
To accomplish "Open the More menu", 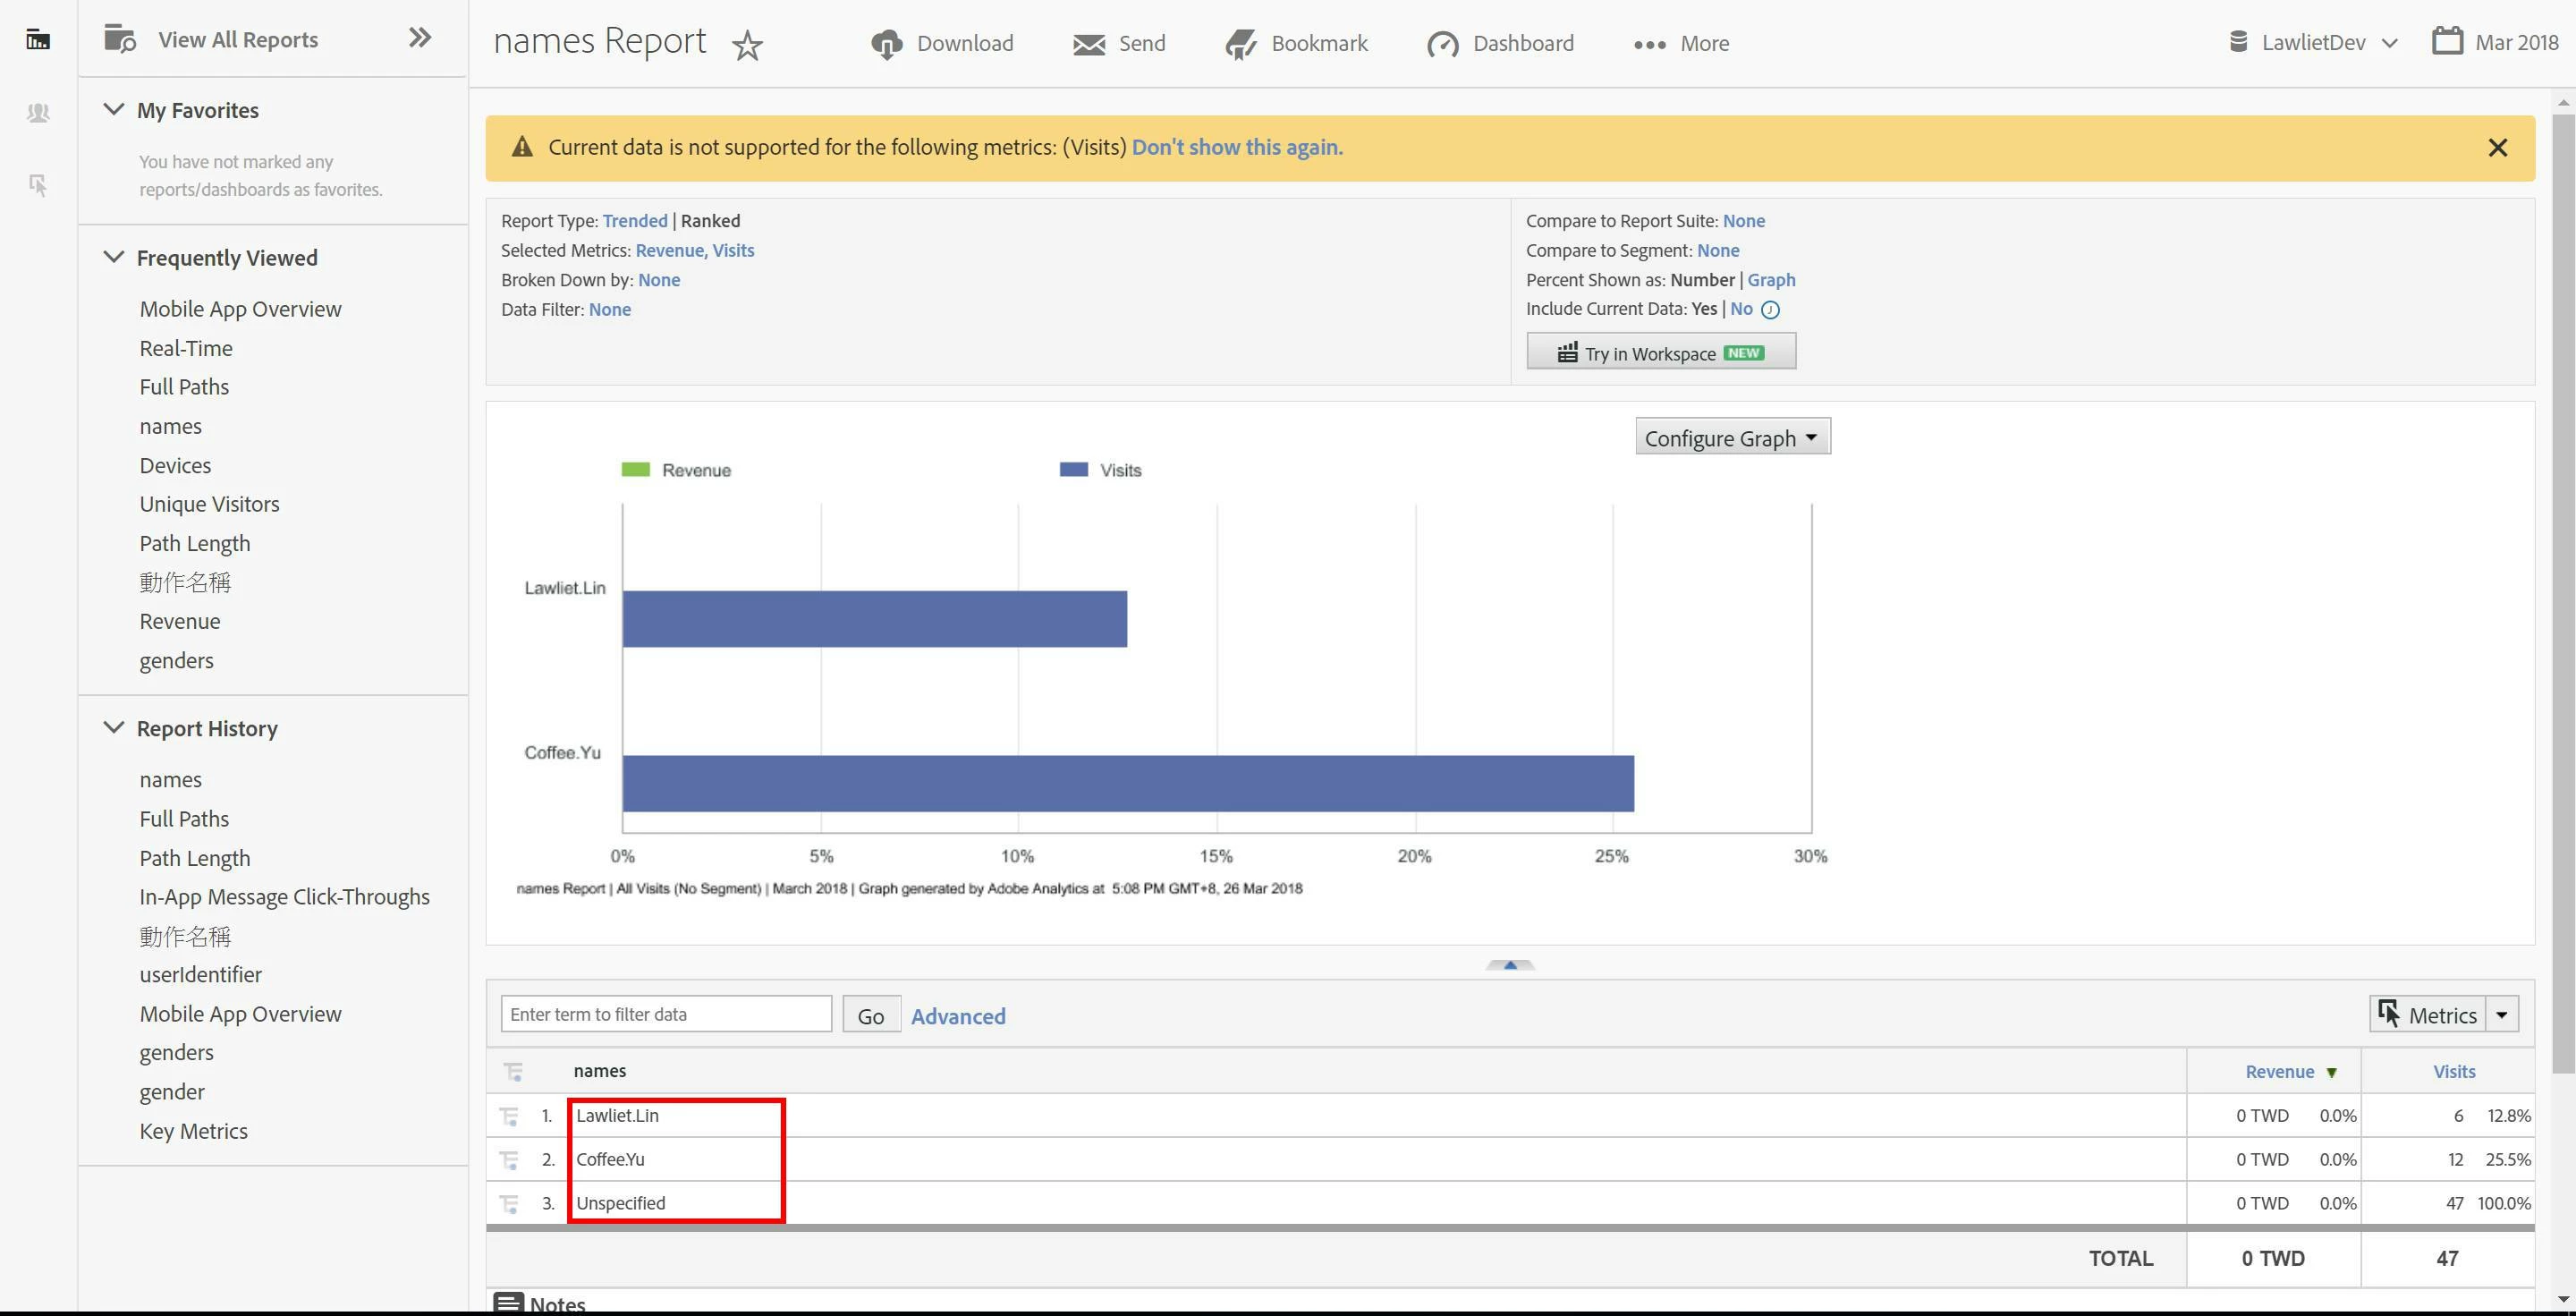I will coord(1681,44).
